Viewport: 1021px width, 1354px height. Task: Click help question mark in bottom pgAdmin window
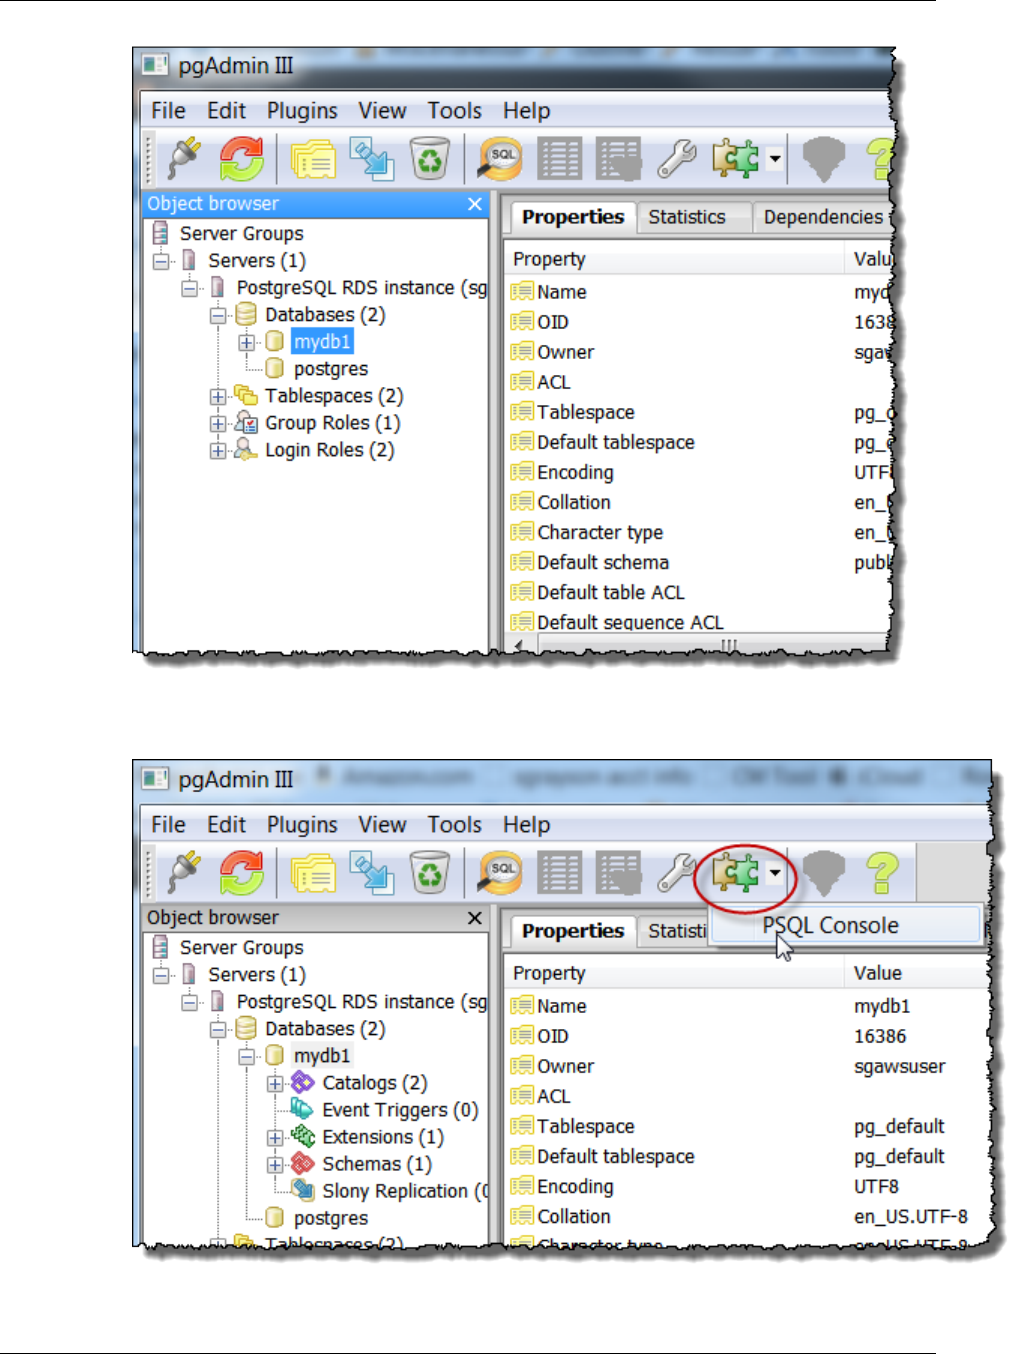[x=882, y=873]
